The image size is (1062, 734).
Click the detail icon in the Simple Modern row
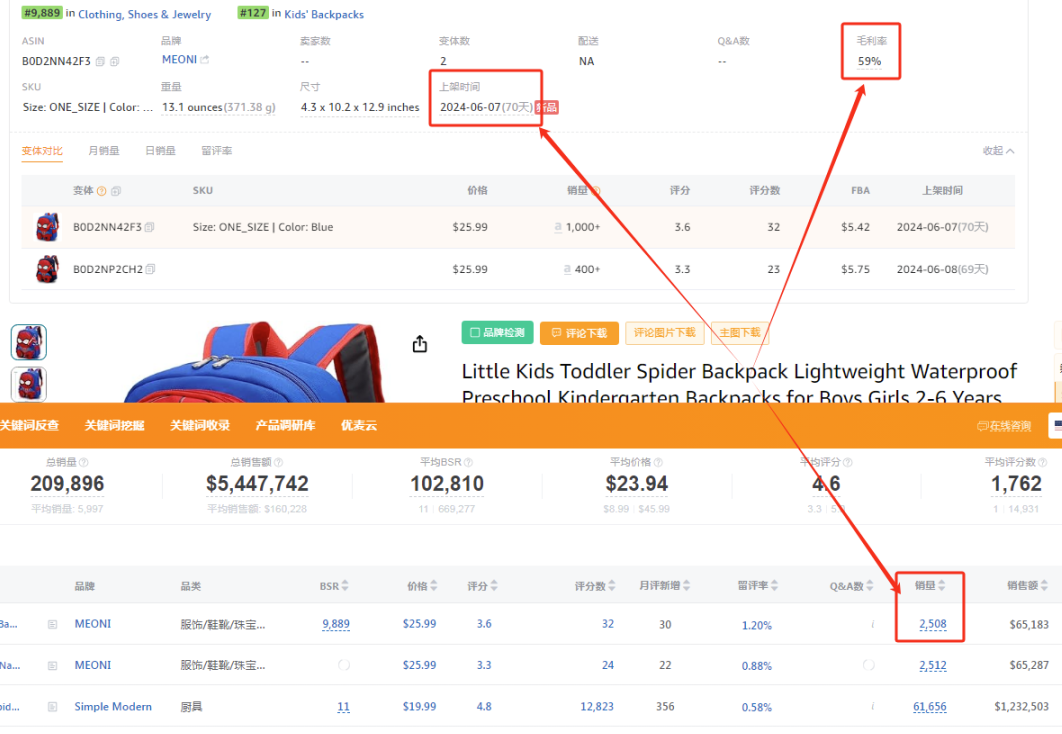[x=52, y=707]
